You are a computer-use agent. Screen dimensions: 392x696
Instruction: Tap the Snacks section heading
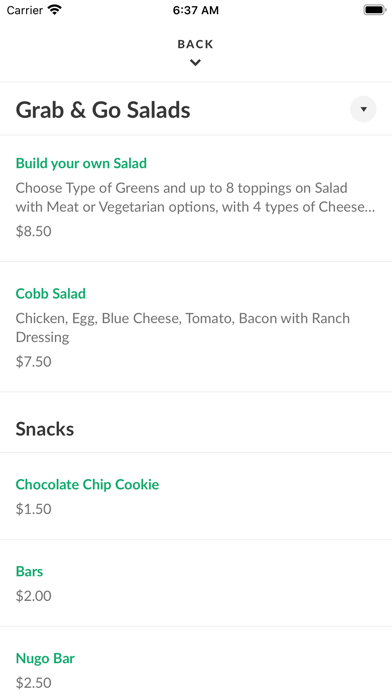45,429
